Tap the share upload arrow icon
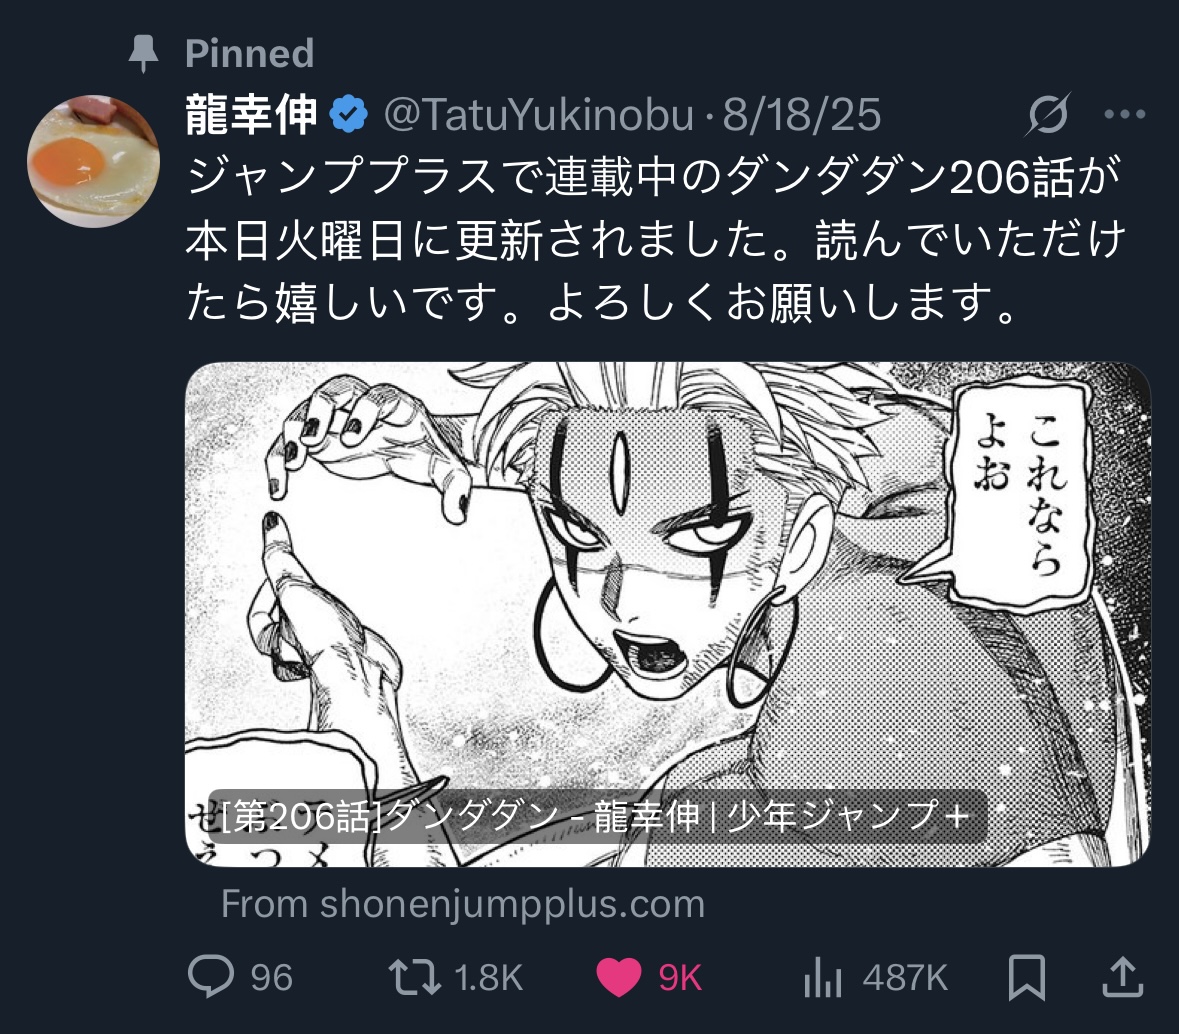The width and height of the screenshot is (1179, 1034). 1123,976
